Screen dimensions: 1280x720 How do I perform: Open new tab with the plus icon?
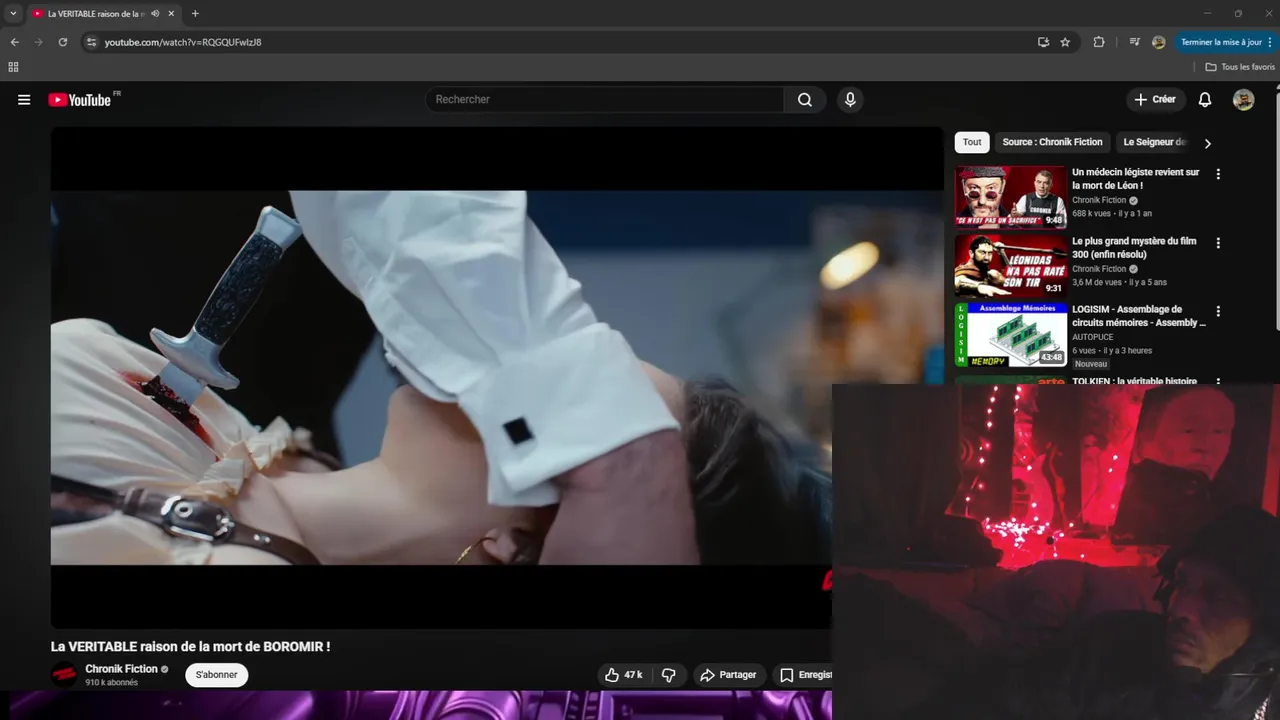pyautogui.click(x=195, y=14)
